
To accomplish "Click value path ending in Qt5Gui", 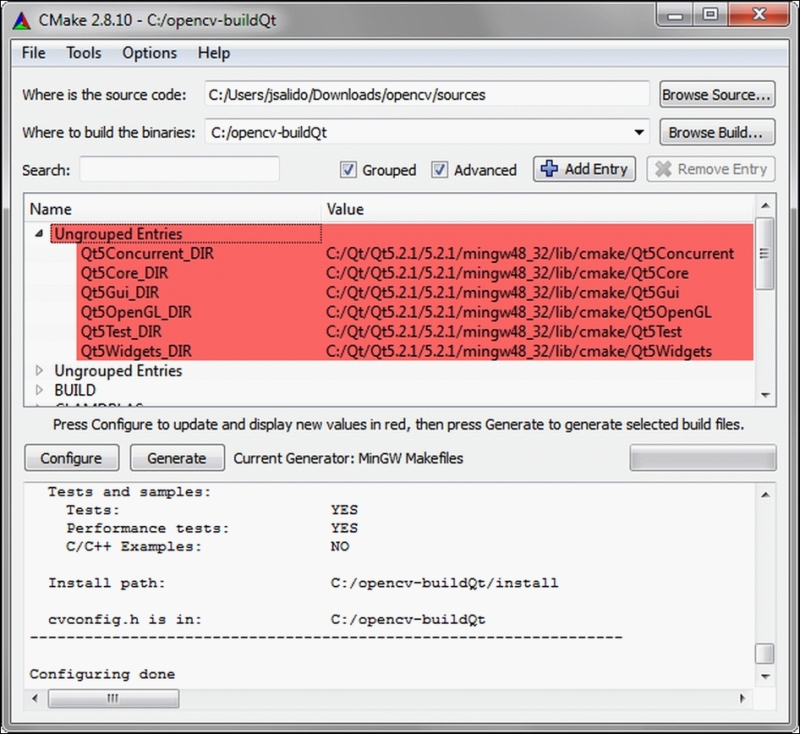I will 503,292.
